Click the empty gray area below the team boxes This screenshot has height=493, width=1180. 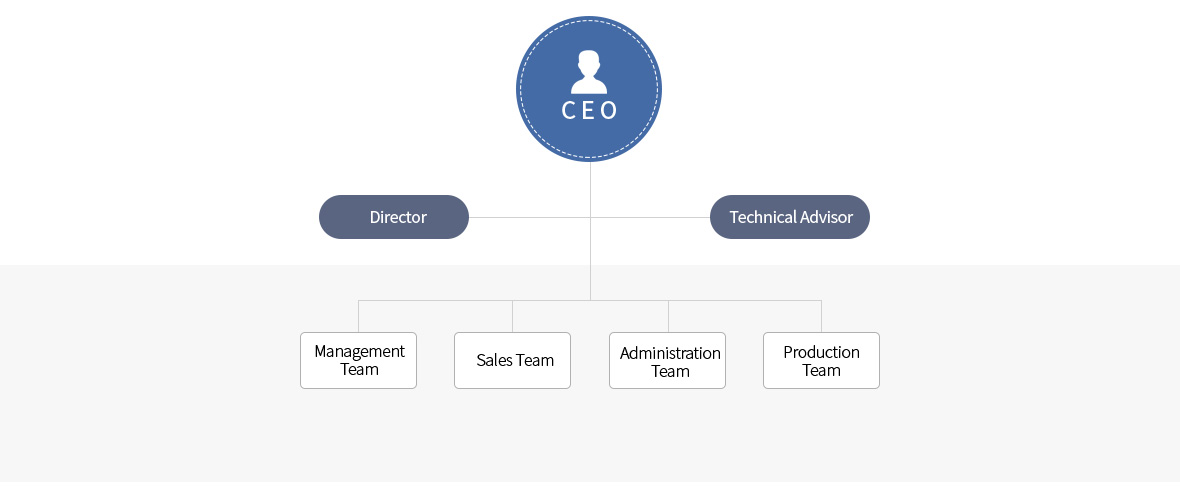[590, 440]
